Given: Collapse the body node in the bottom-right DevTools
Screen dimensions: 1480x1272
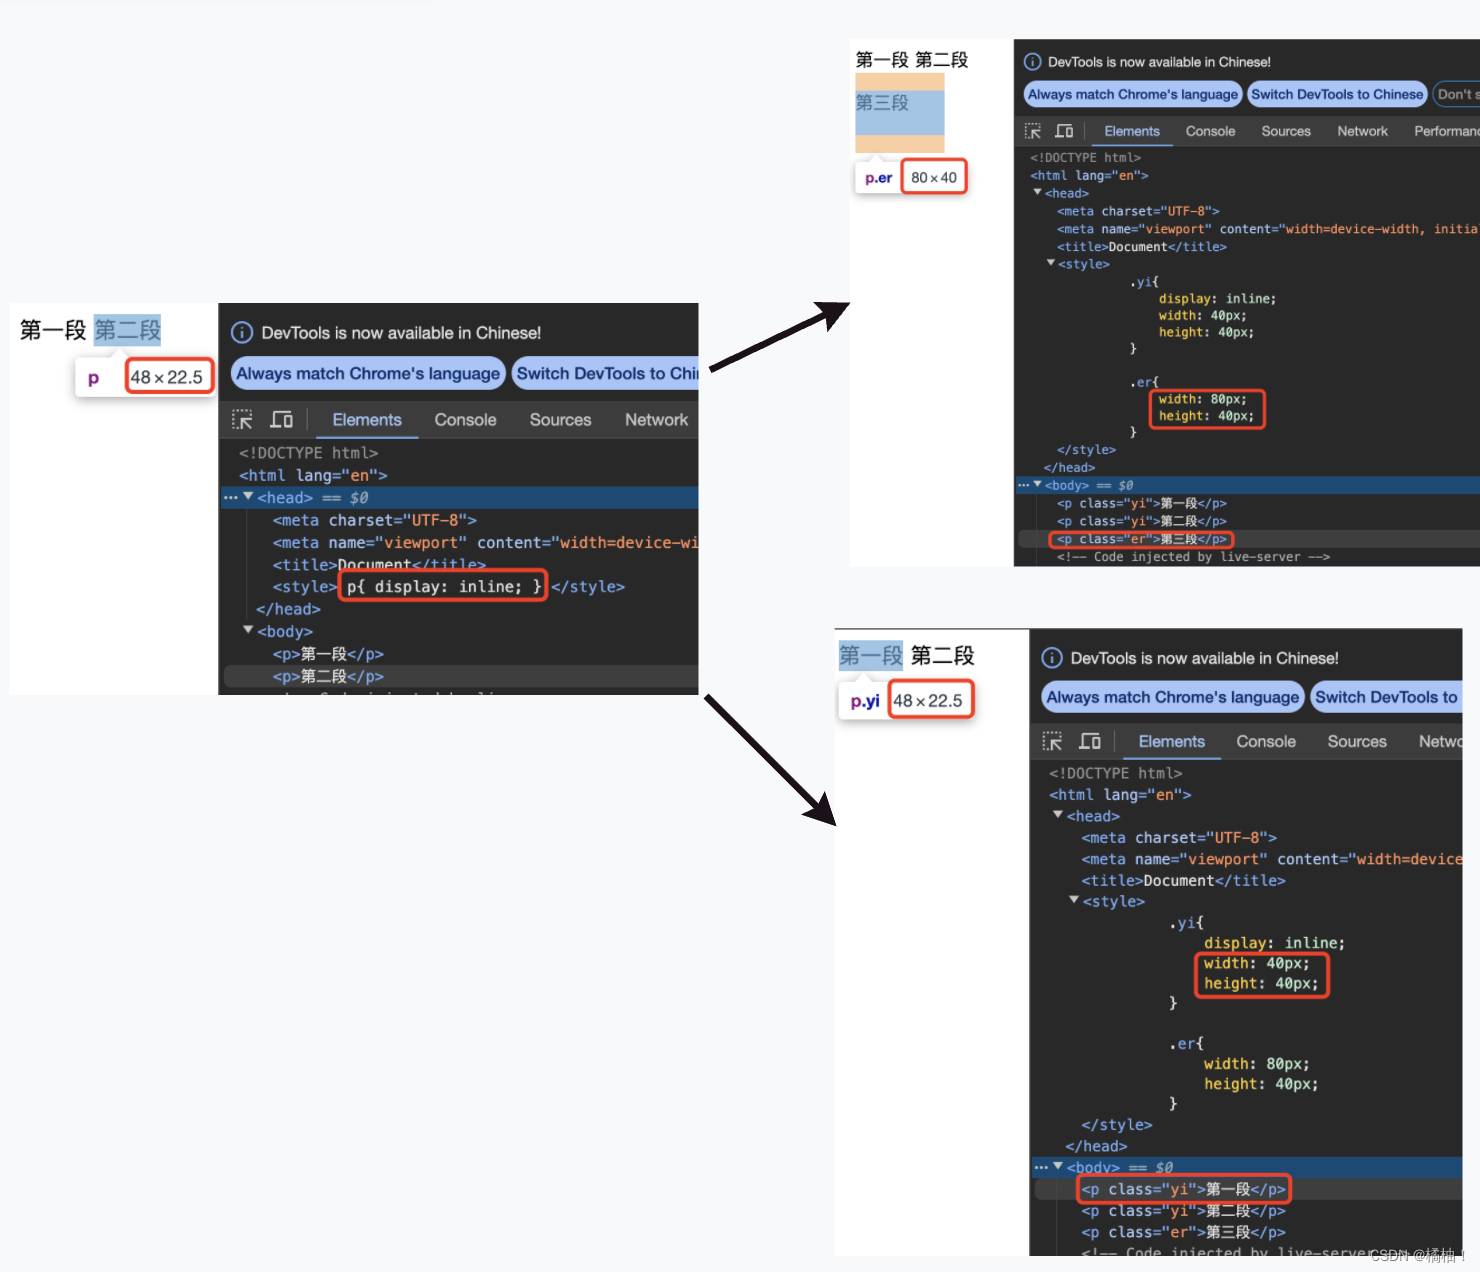Looking at the screenshot, I should tap(1058, 1166).
